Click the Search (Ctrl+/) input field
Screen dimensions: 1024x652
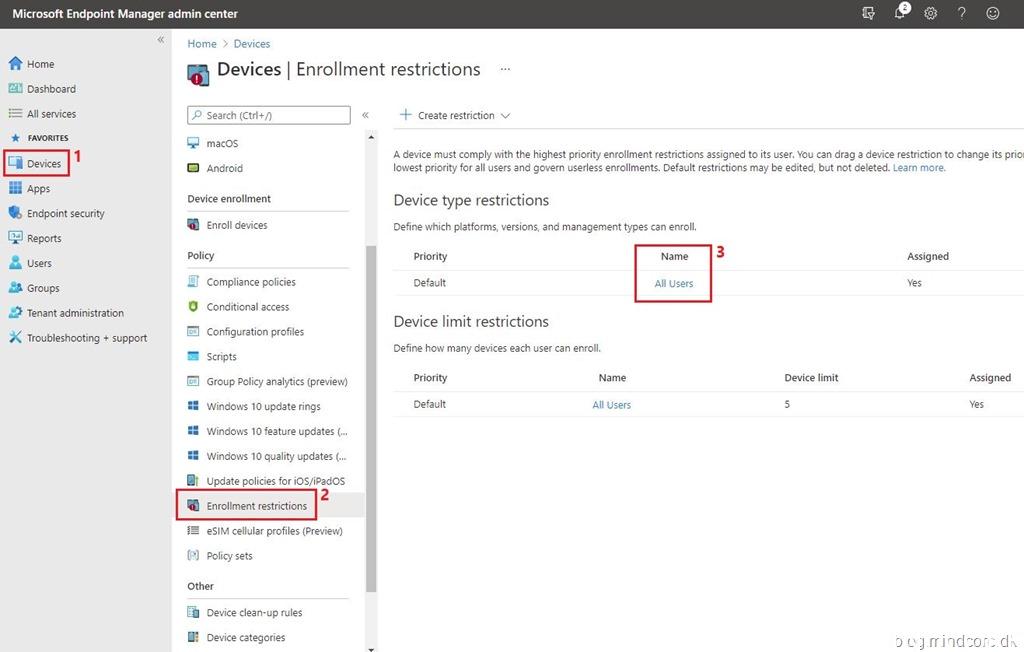(268, 115)
